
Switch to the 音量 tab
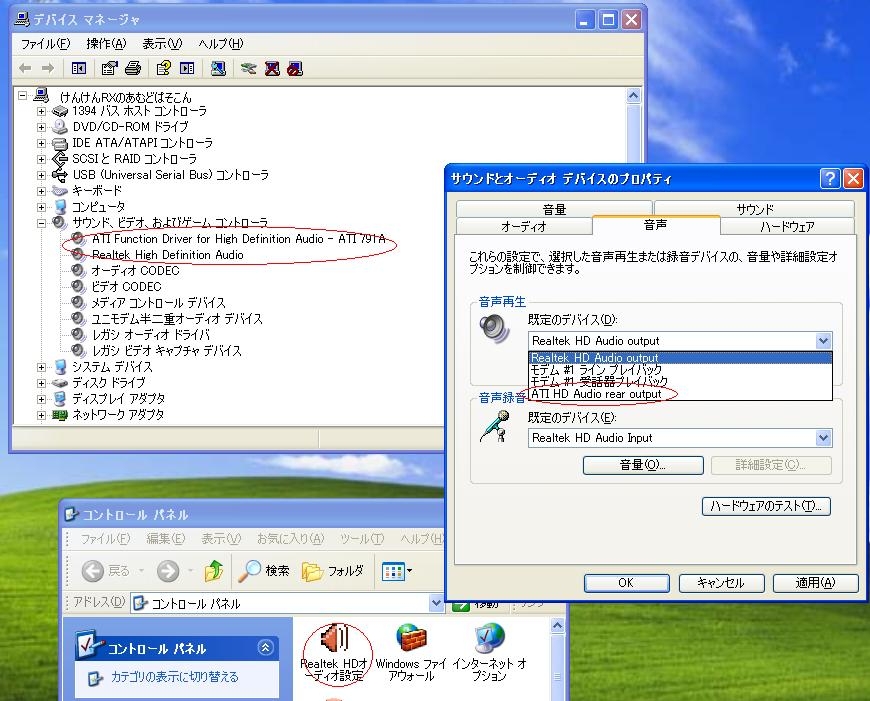point(554,209)
